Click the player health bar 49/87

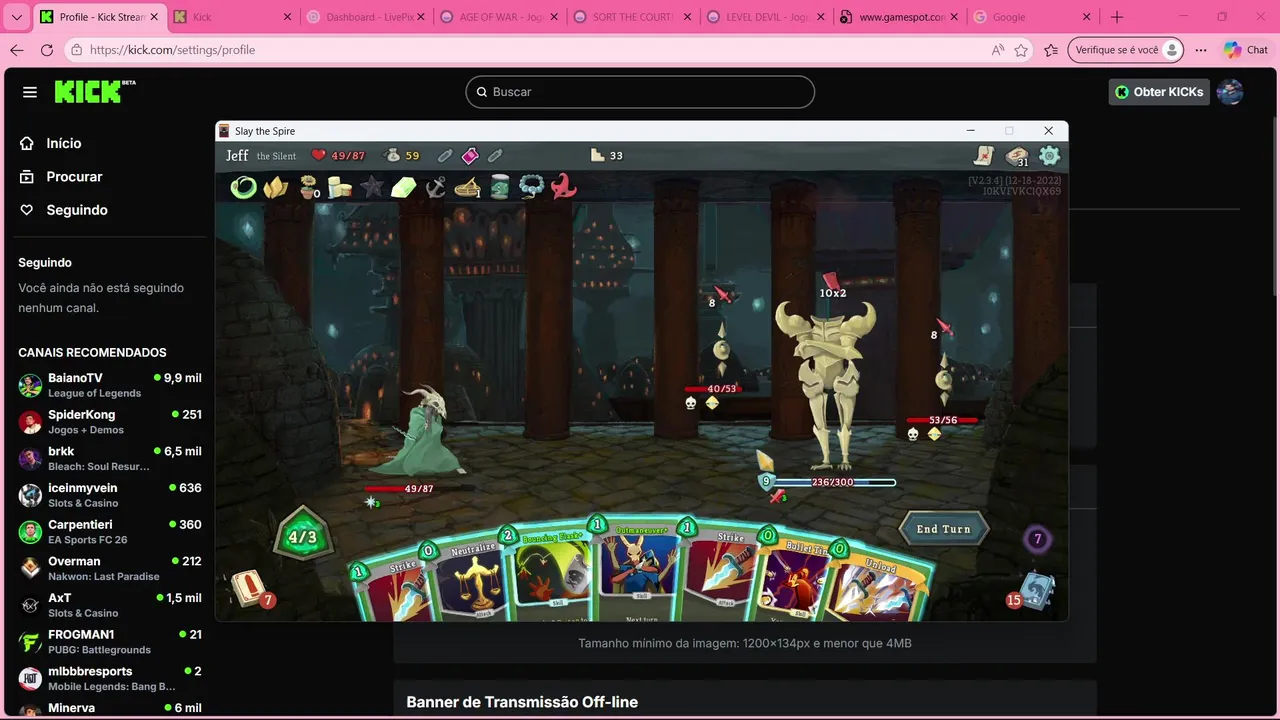(x=419, y=489)
